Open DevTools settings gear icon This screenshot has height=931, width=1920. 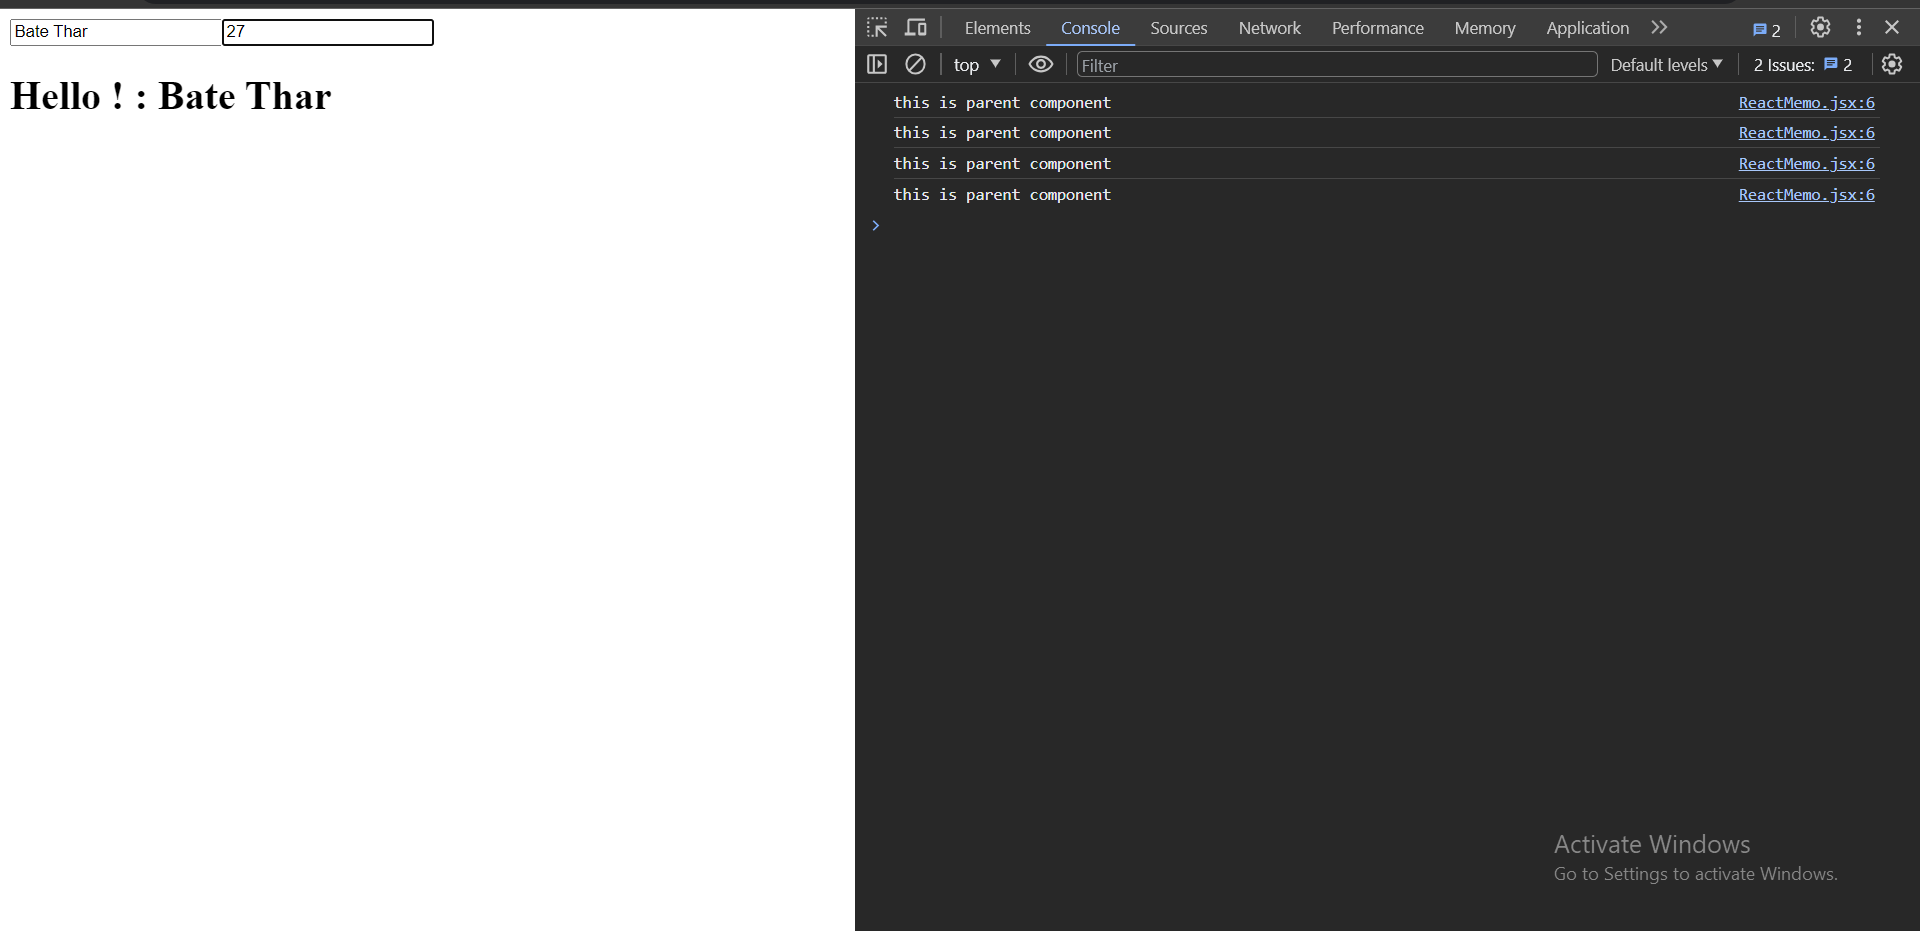(1820, 28)
